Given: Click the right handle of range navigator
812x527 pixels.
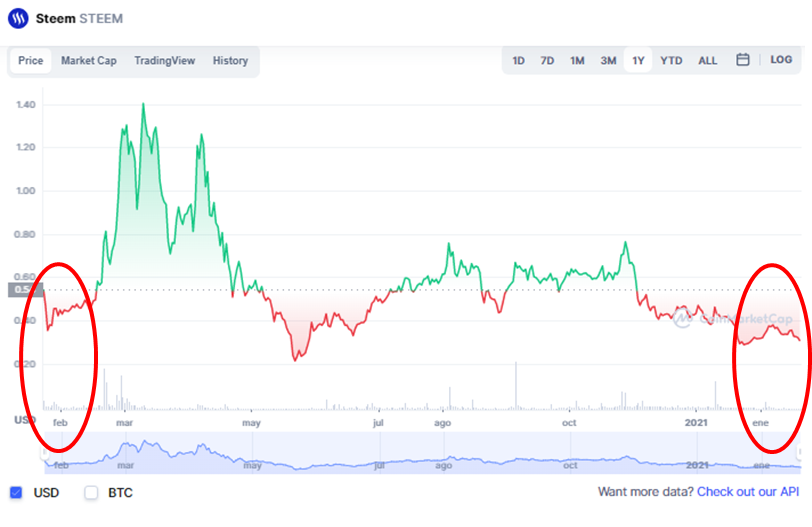Looking at the screenshot, I should 799,453.
